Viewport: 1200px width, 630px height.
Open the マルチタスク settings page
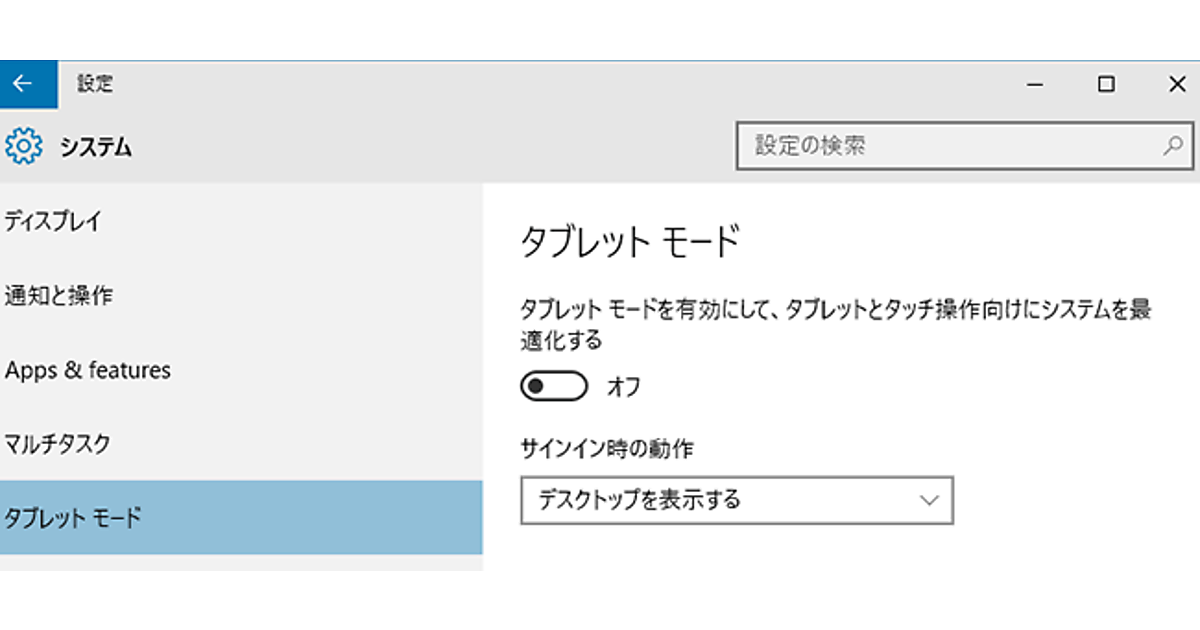(57, 443)
